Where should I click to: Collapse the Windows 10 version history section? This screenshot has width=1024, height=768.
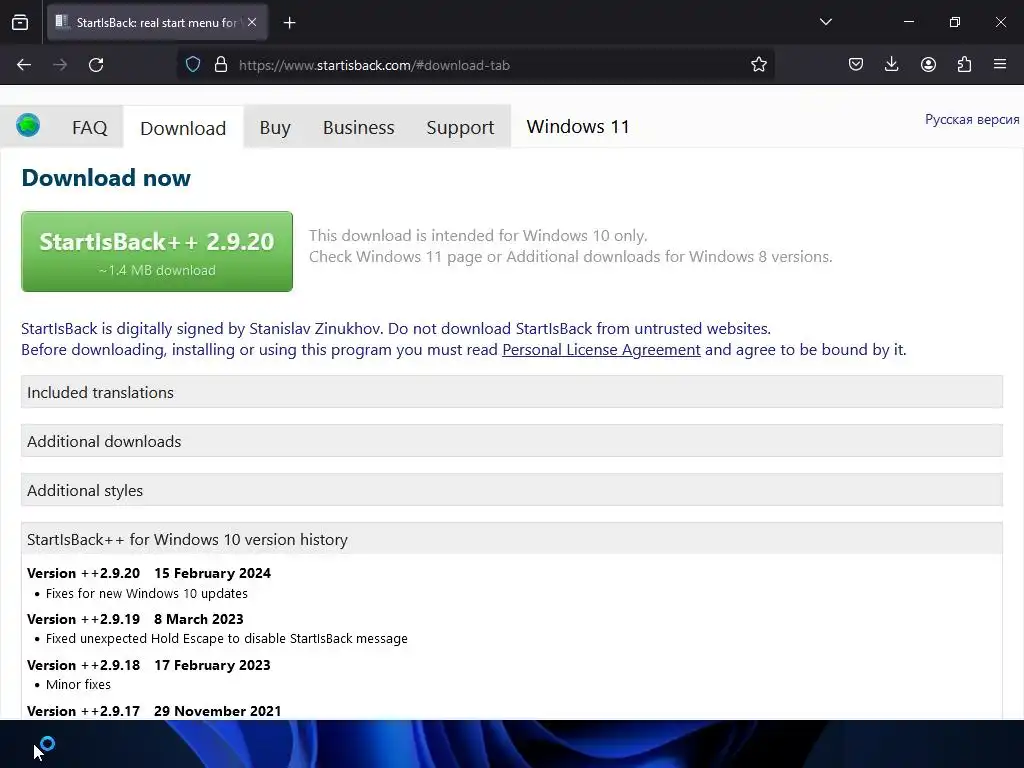coord(512,539)
